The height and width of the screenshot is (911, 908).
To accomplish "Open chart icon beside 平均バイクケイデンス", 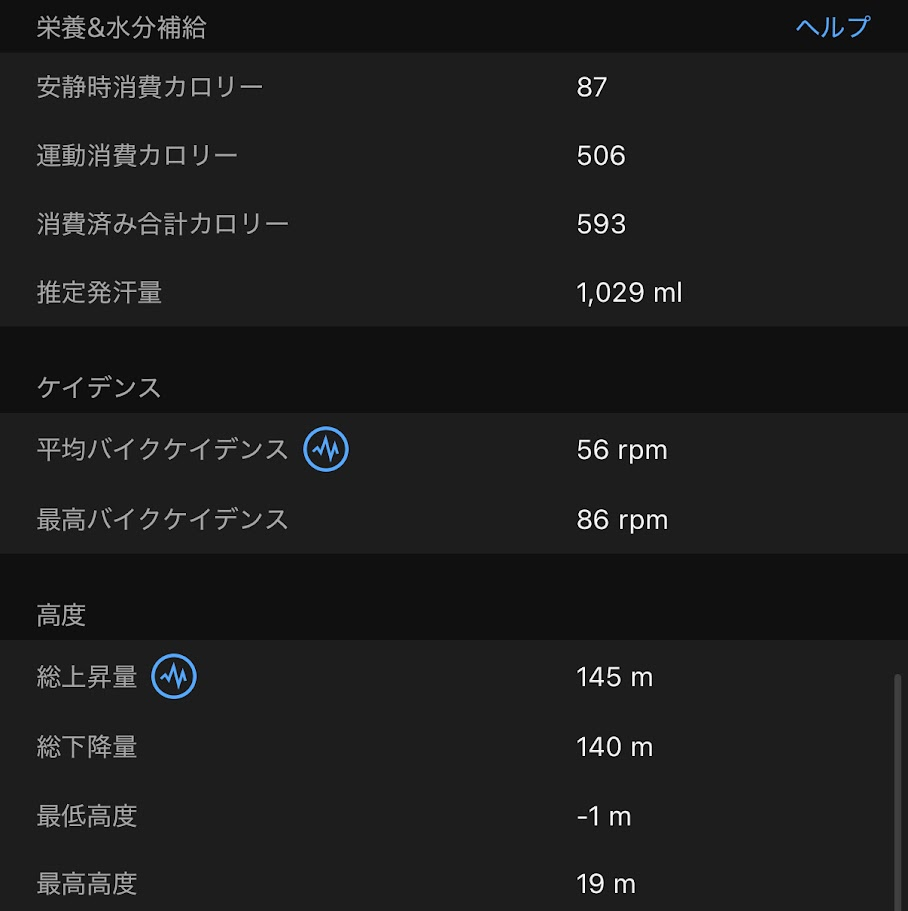I will (326, 450).
